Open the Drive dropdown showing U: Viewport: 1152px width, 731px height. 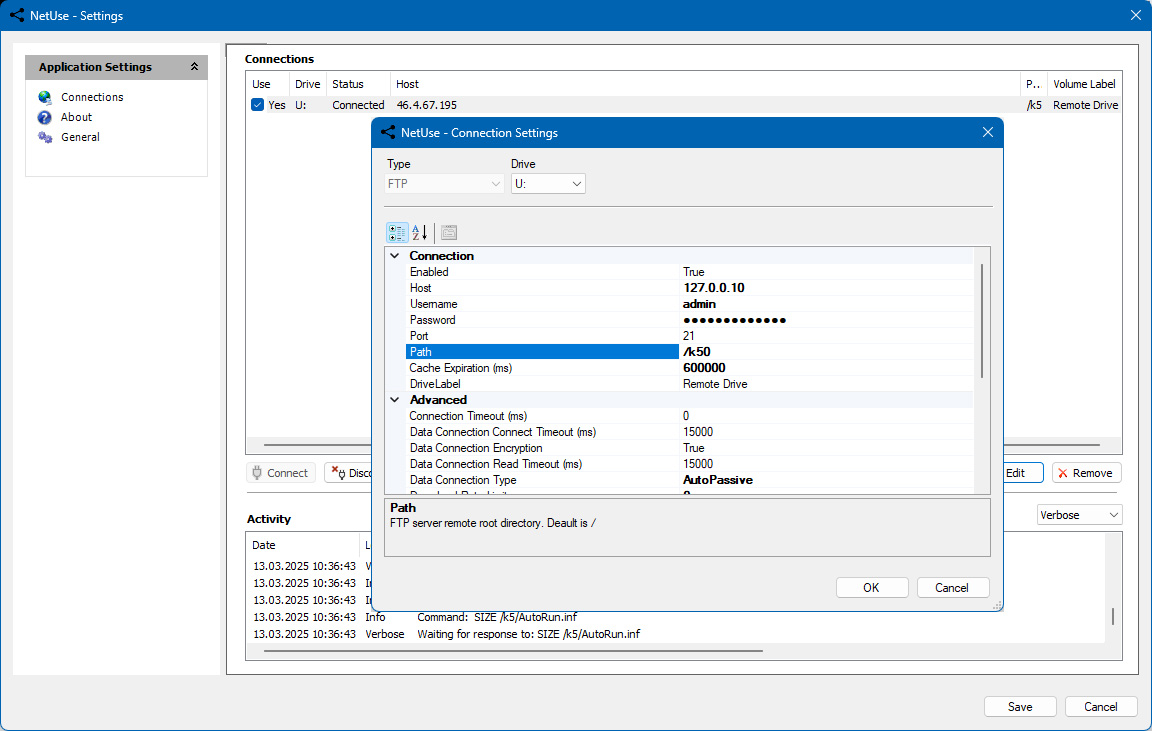(548, 184)
